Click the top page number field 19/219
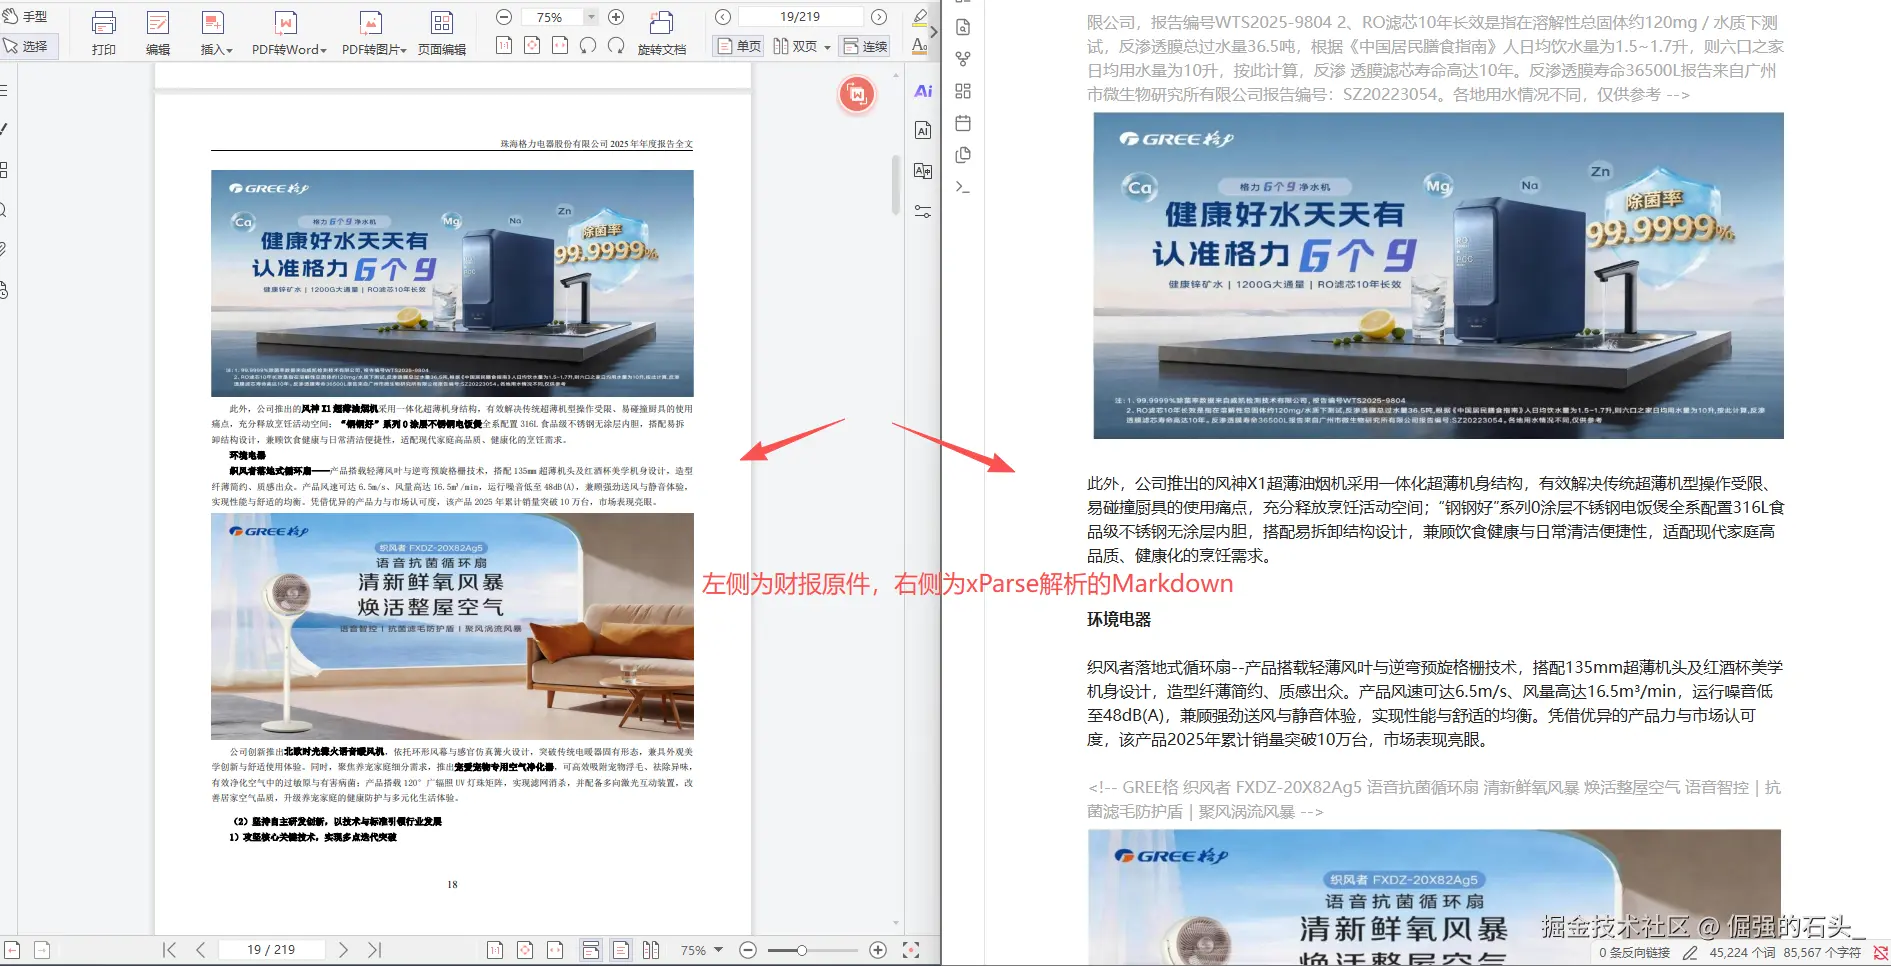This screenshot has height=966, width=1891. coord(800,17)
